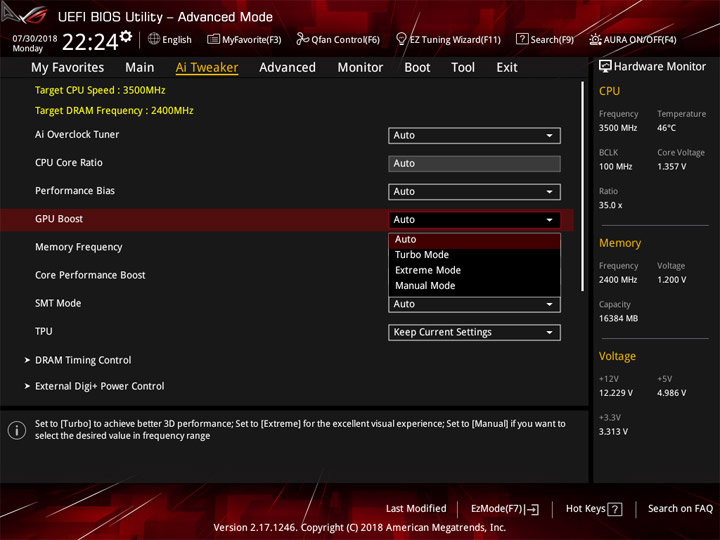720x540 pixels.
Task: Switch to EzMode(F7)
Action: tap(505, 509)
